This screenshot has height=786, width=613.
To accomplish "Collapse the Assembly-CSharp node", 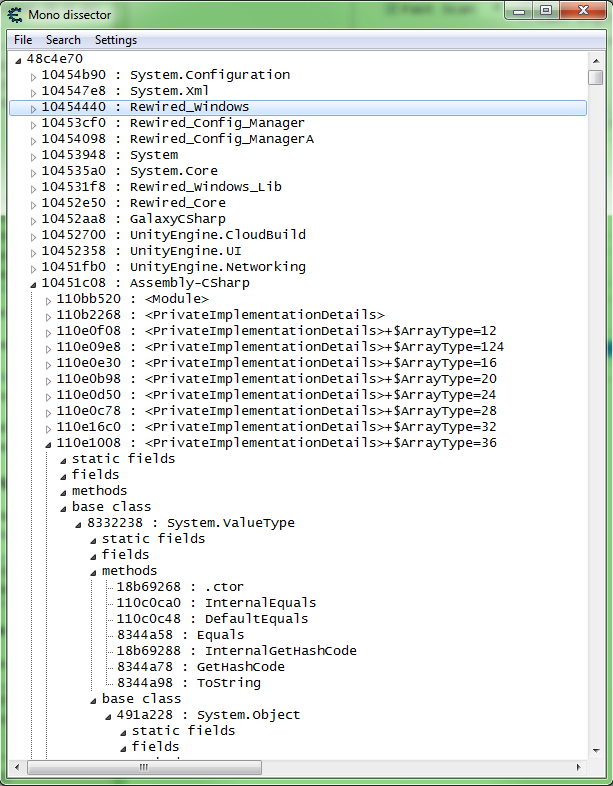I will tap(33, 284).
